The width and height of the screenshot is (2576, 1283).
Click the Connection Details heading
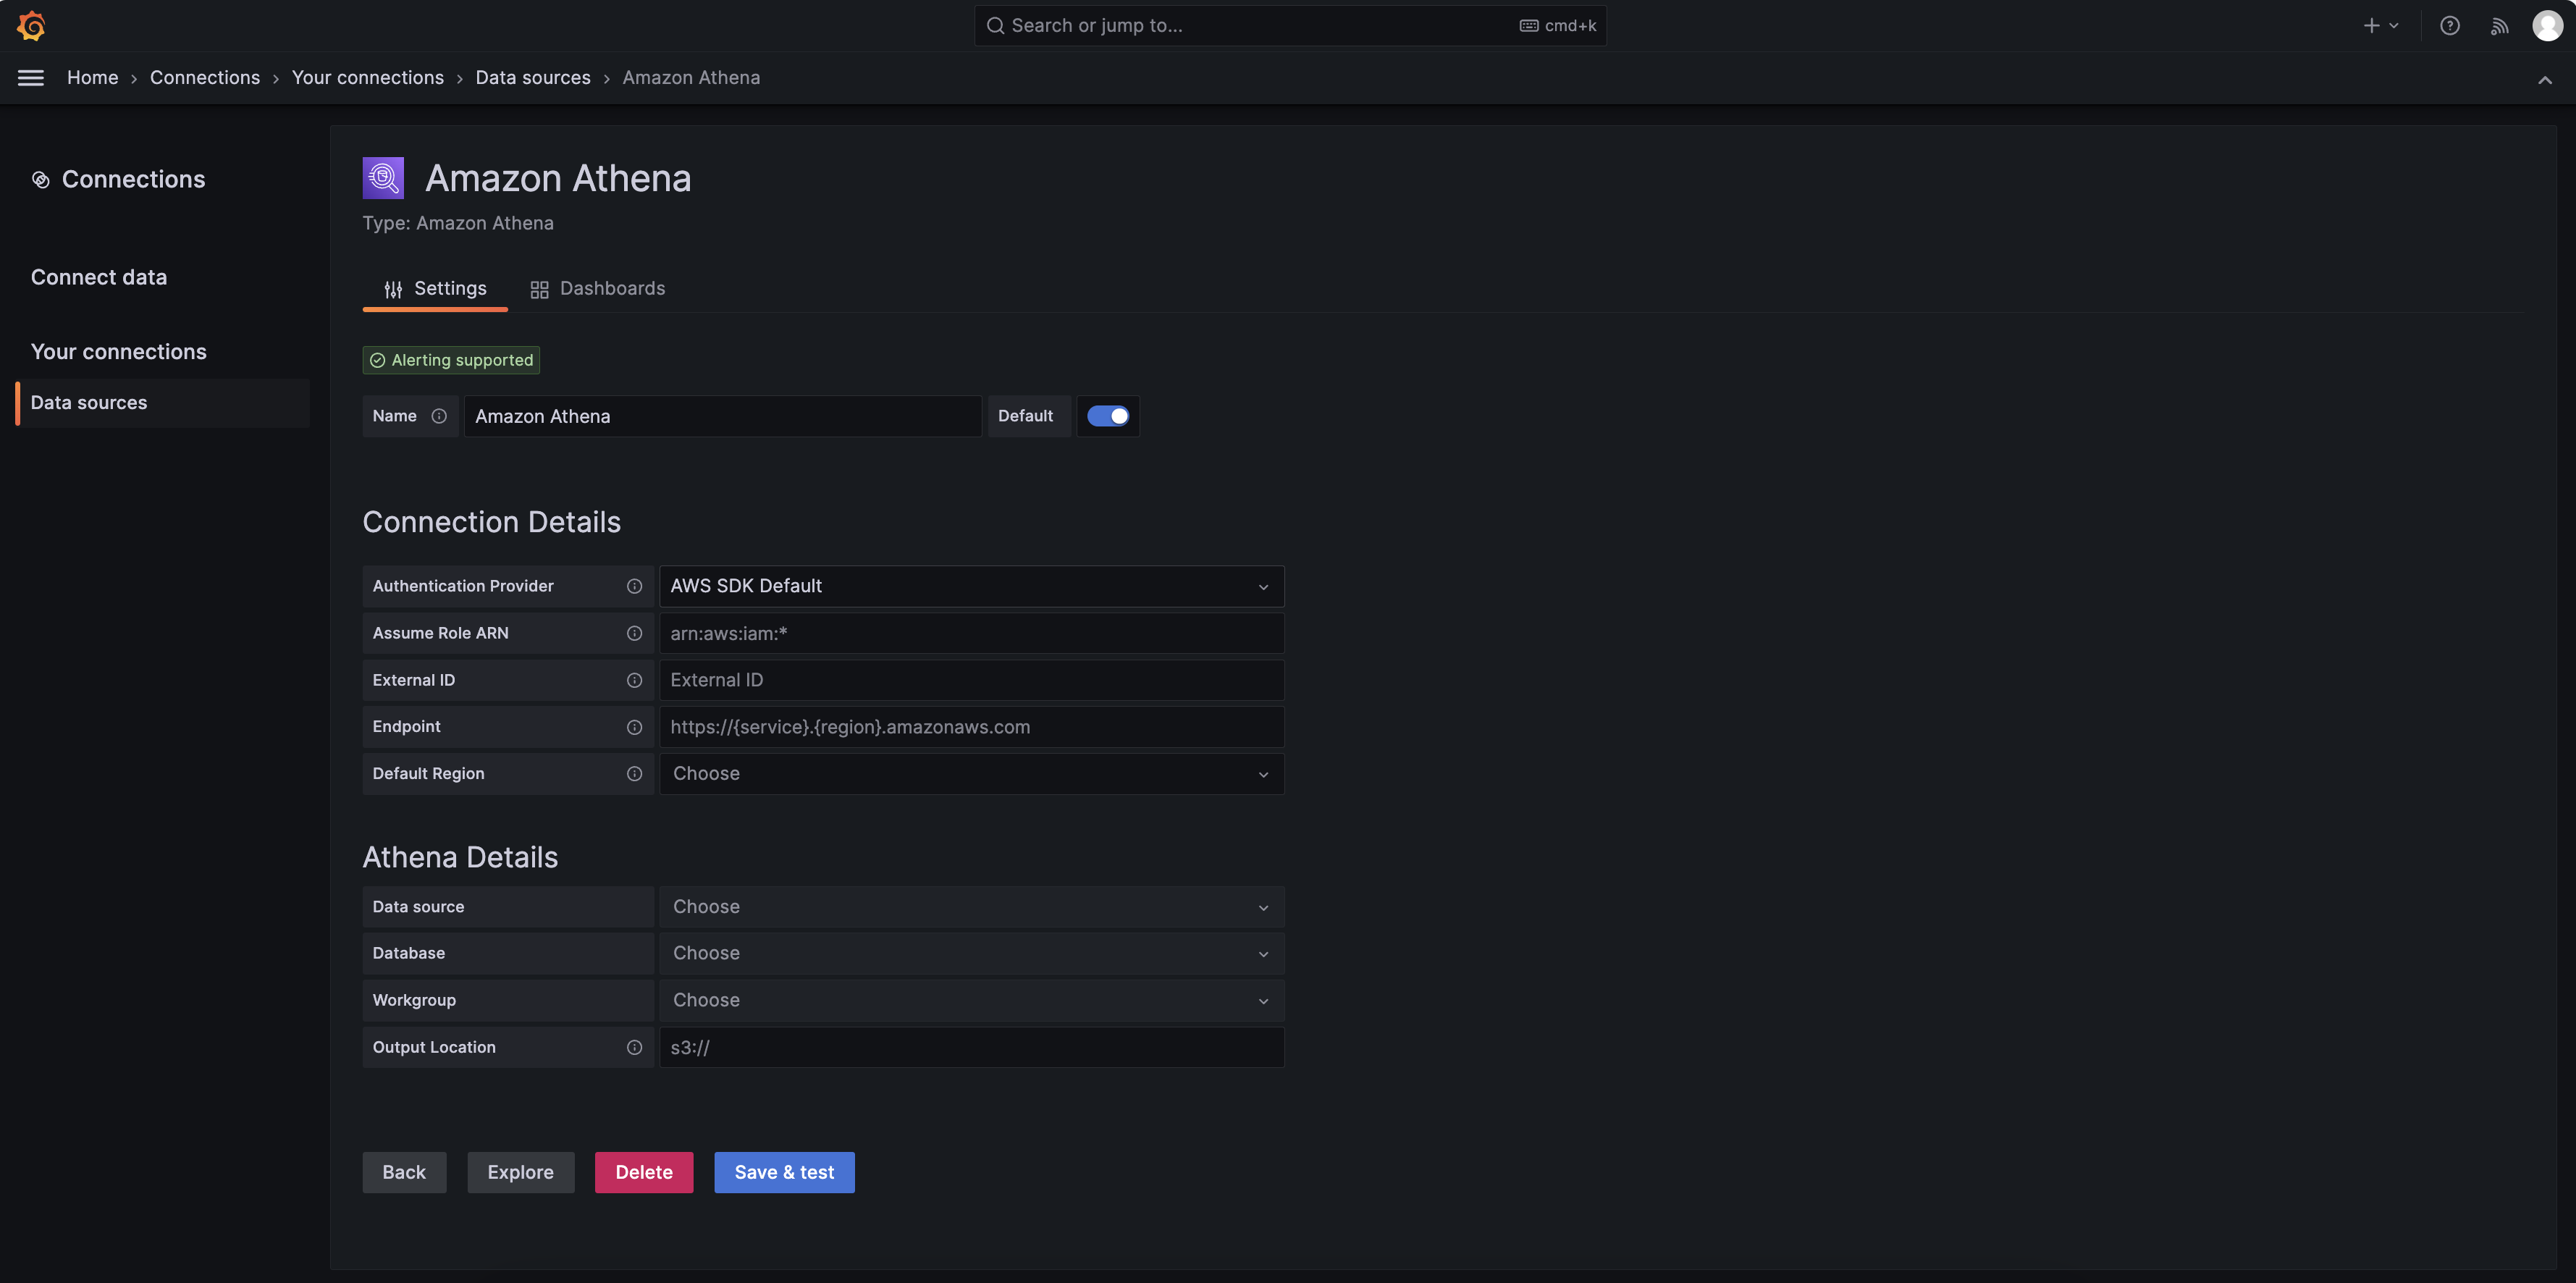coord(492,522)
